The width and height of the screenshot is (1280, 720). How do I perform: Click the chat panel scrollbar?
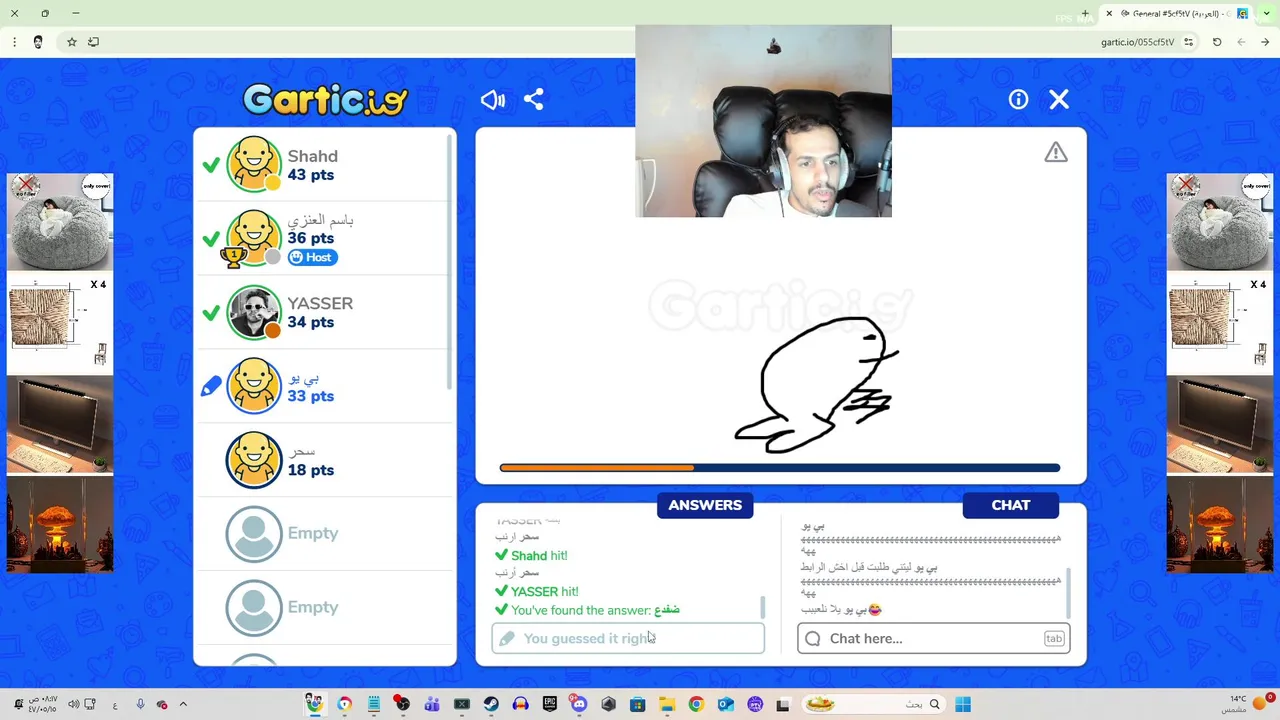click(1069, 593)
